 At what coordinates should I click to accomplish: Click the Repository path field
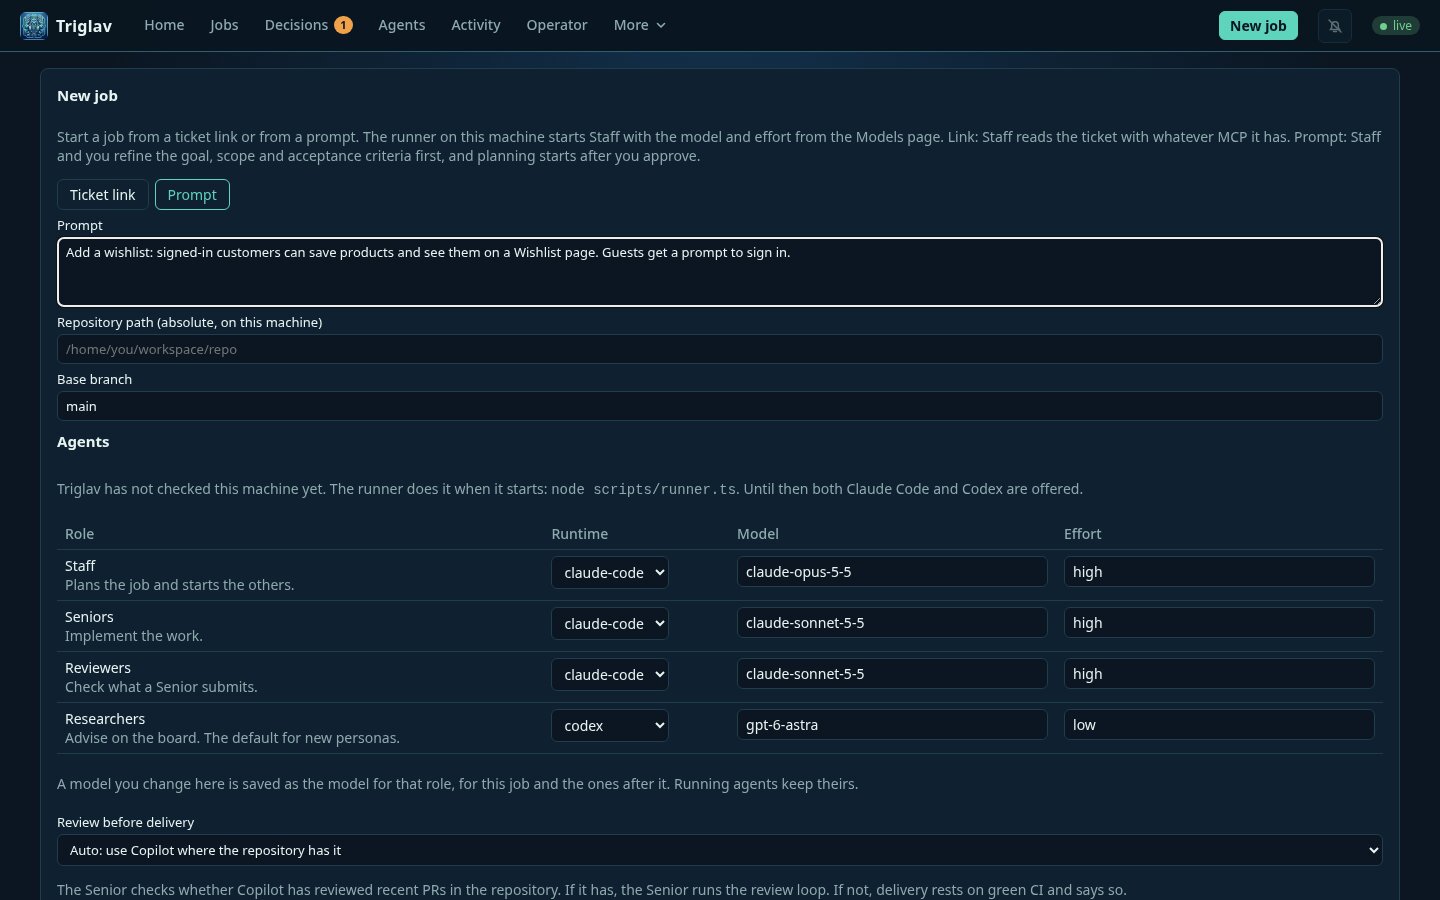point(720,349)
